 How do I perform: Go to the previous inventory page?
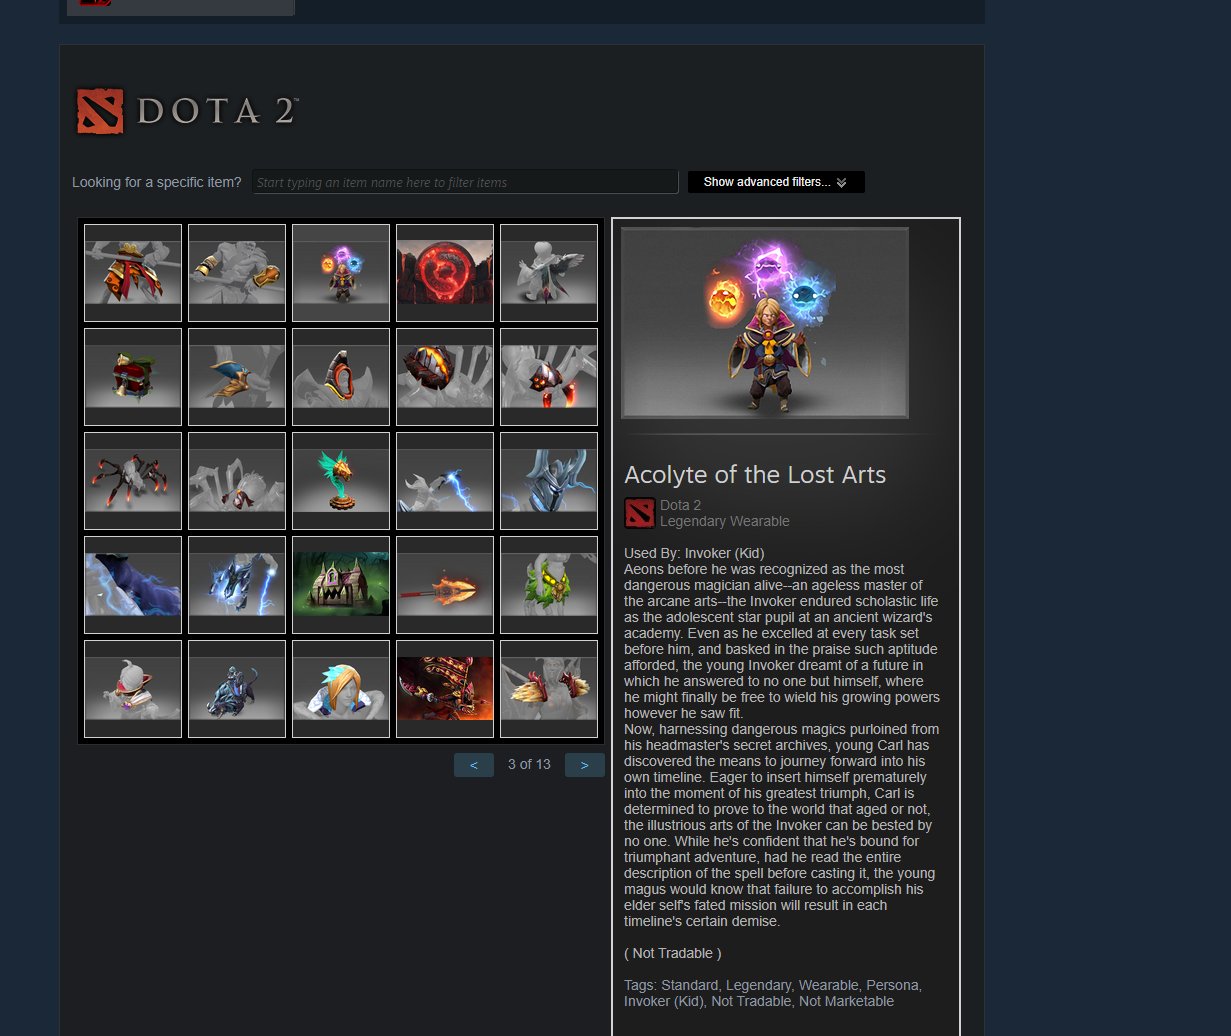[473, 765]
